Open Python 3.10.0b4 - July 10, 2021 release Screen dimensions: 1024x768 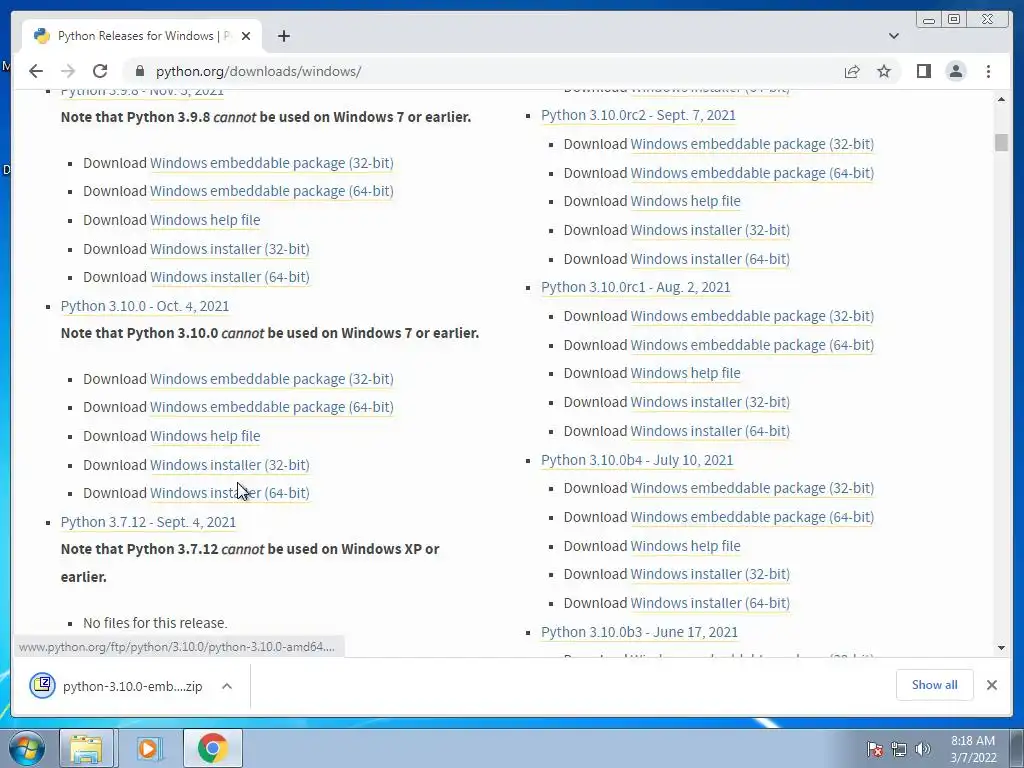[x=637, y=460]
